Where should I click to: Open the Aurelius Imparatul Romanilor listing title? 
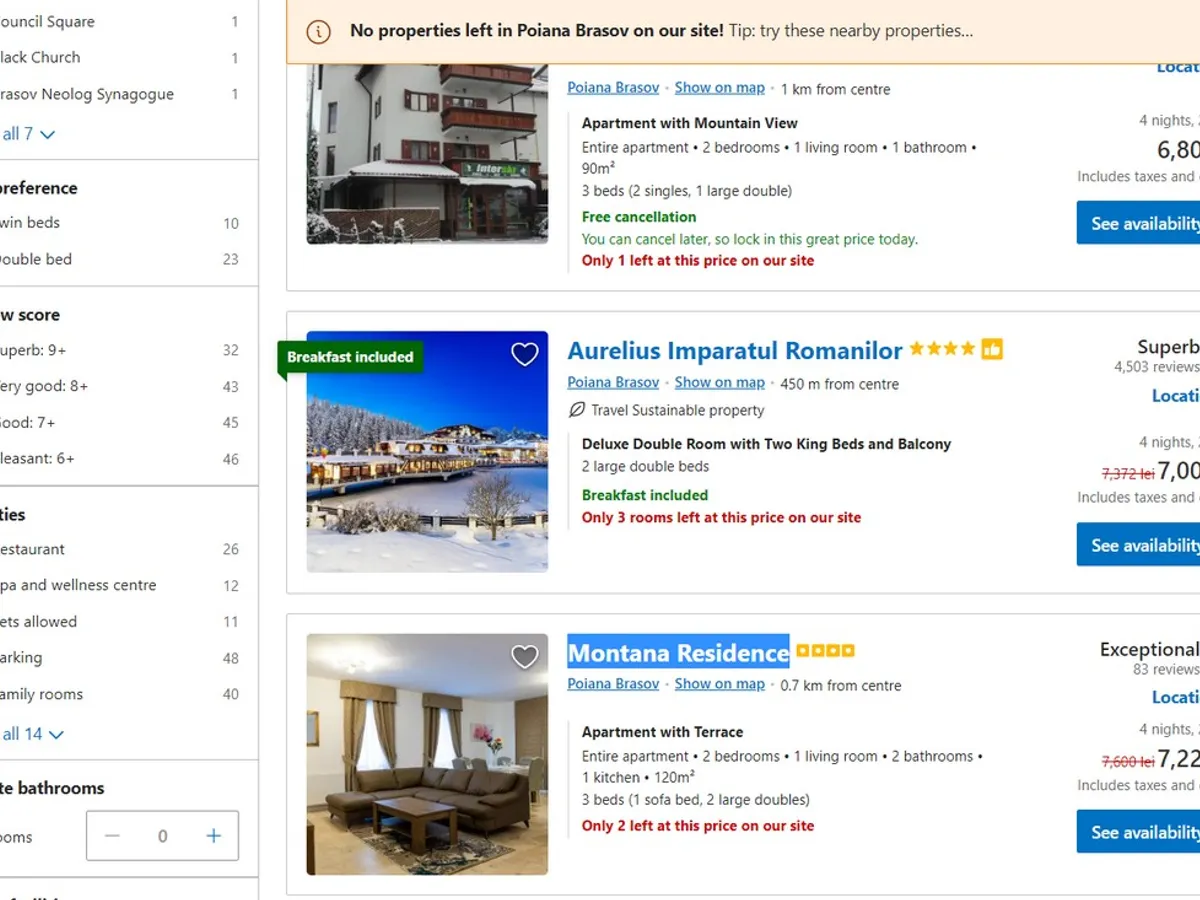click(735, 351)
